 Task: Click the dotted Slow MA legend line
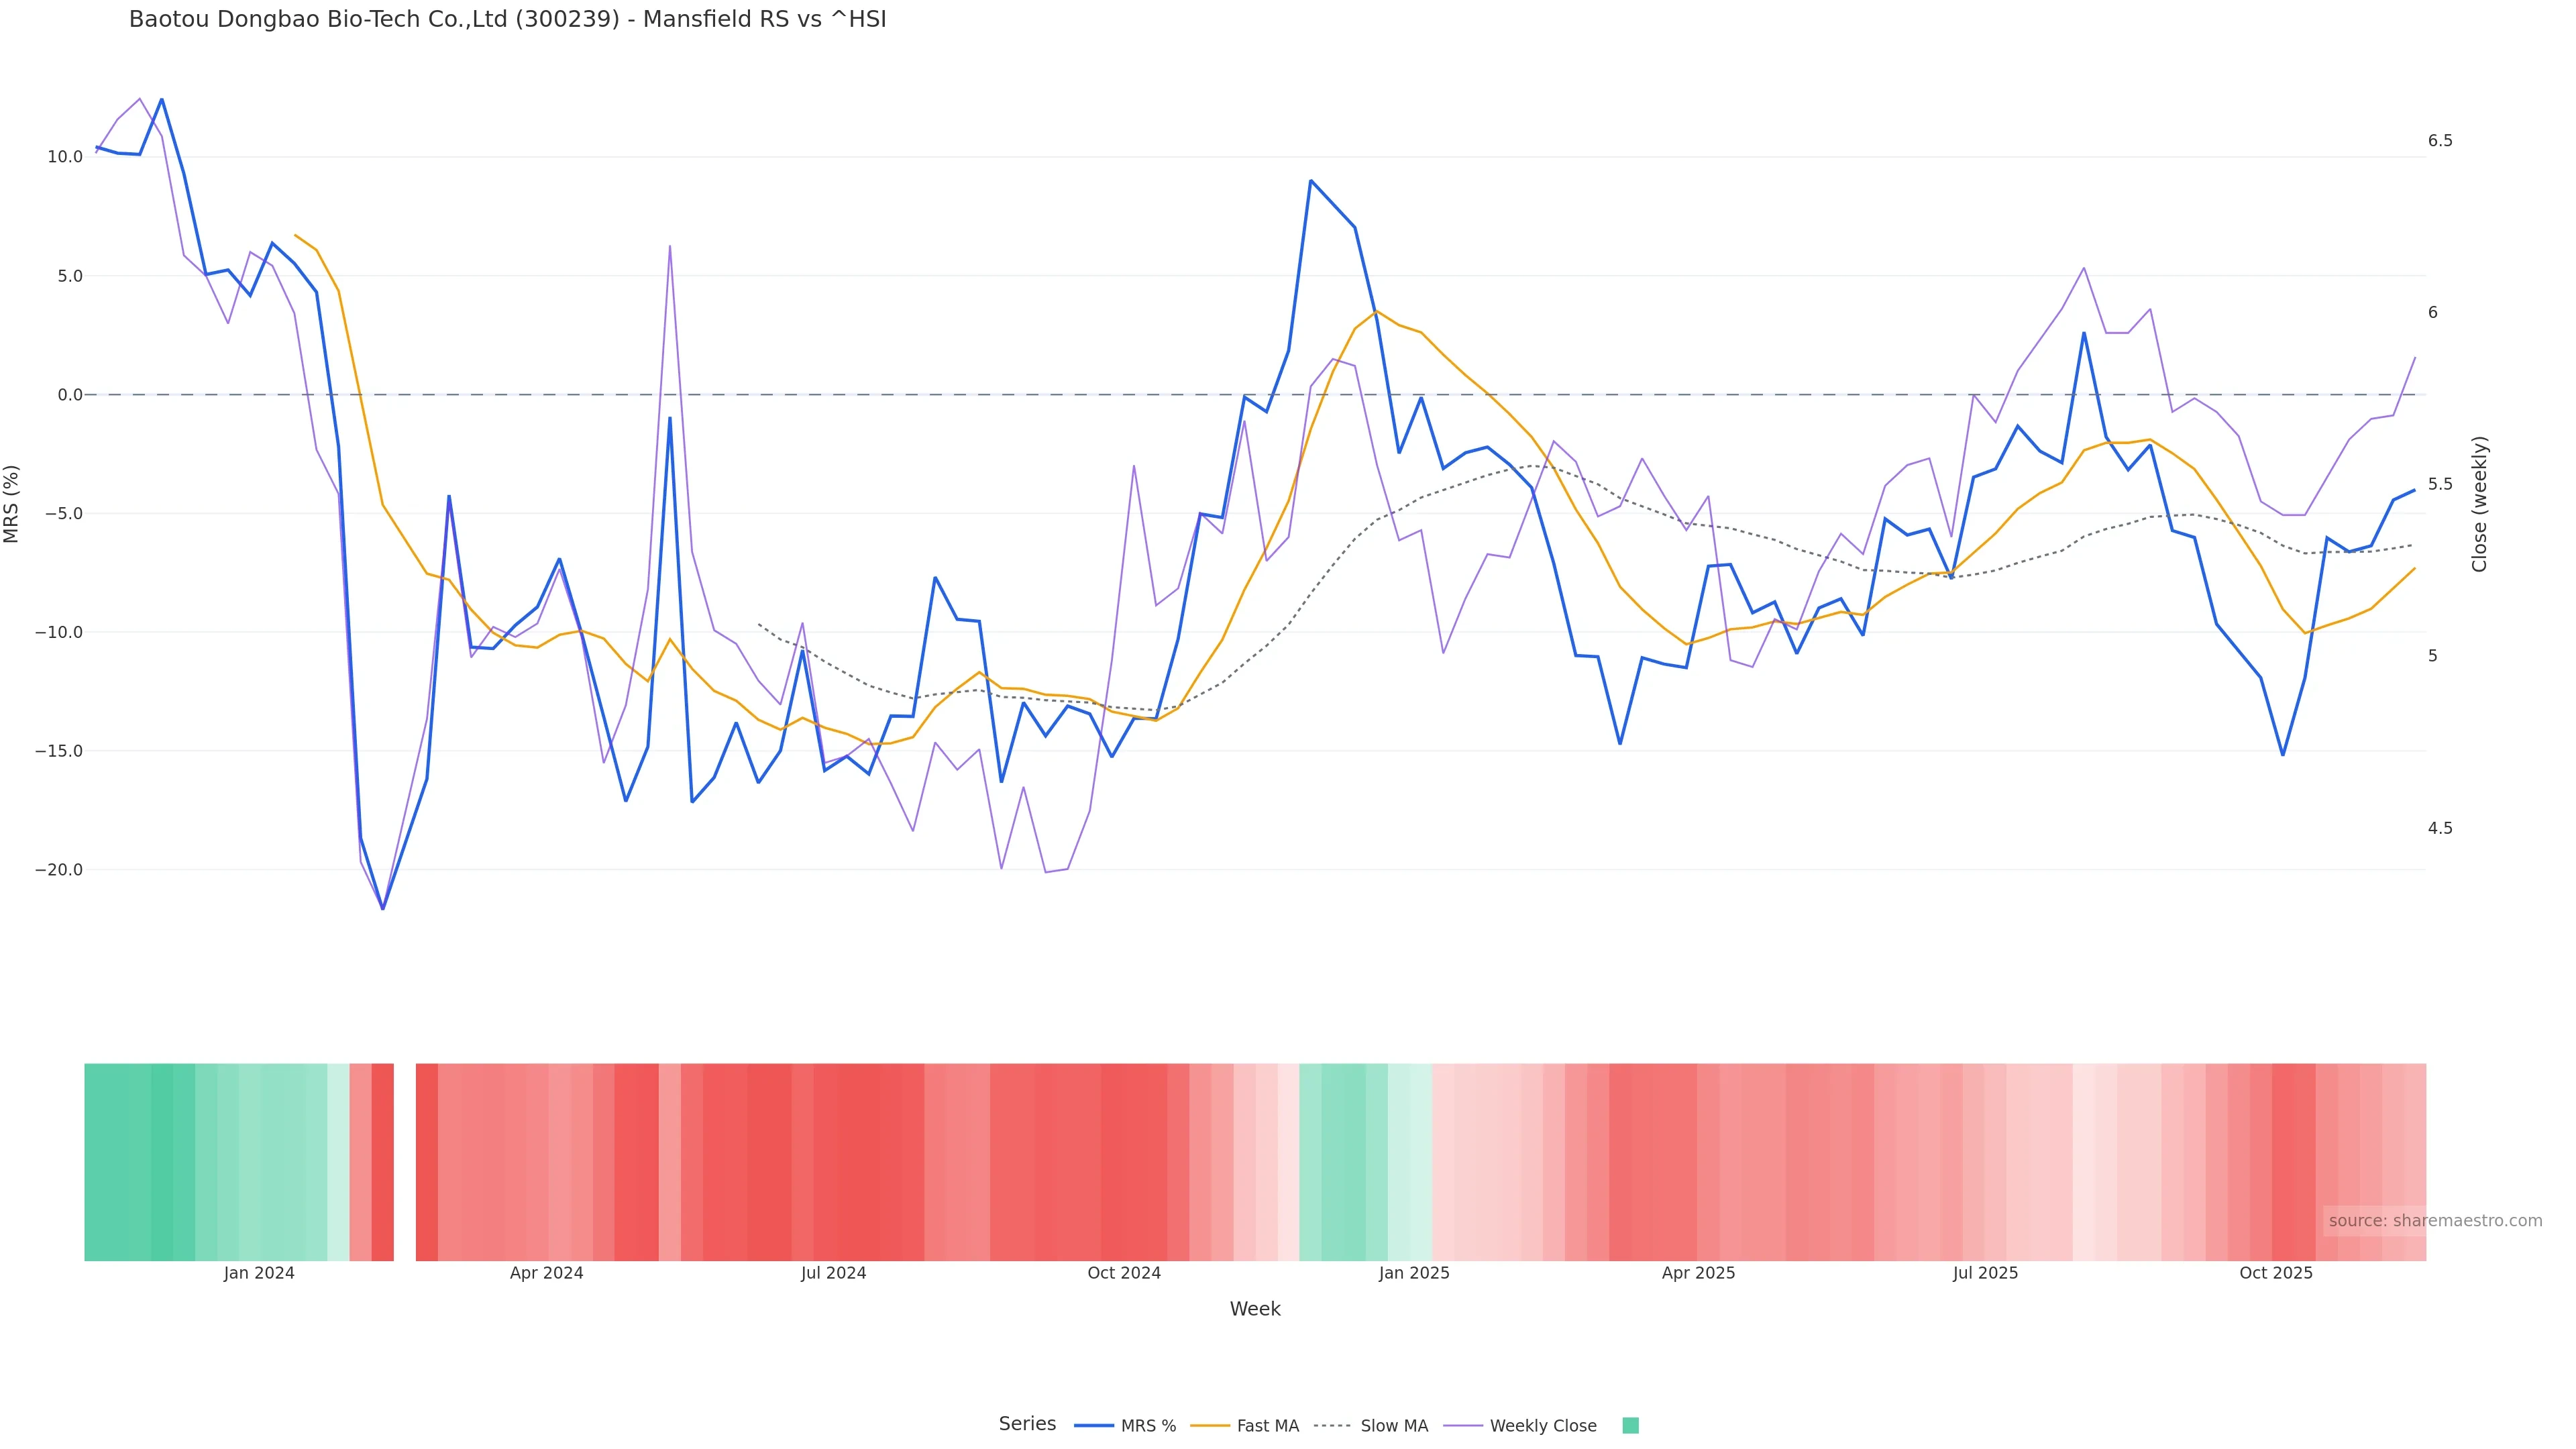(1332, 1425)
